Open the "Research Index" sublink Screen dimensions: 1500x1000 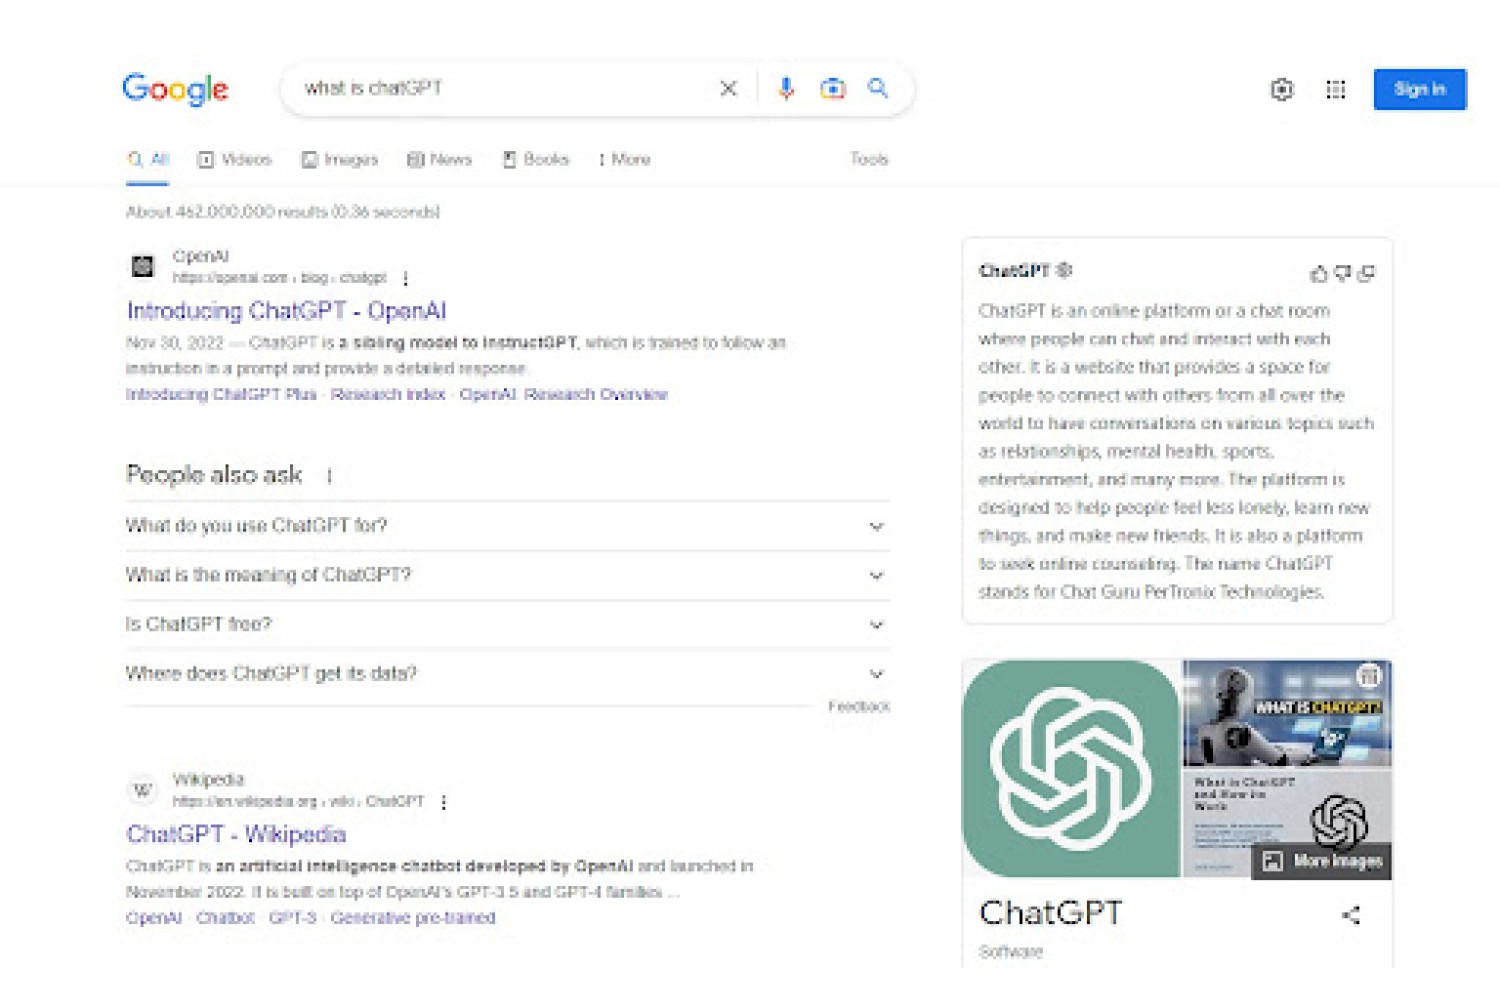tap(388, 394)
